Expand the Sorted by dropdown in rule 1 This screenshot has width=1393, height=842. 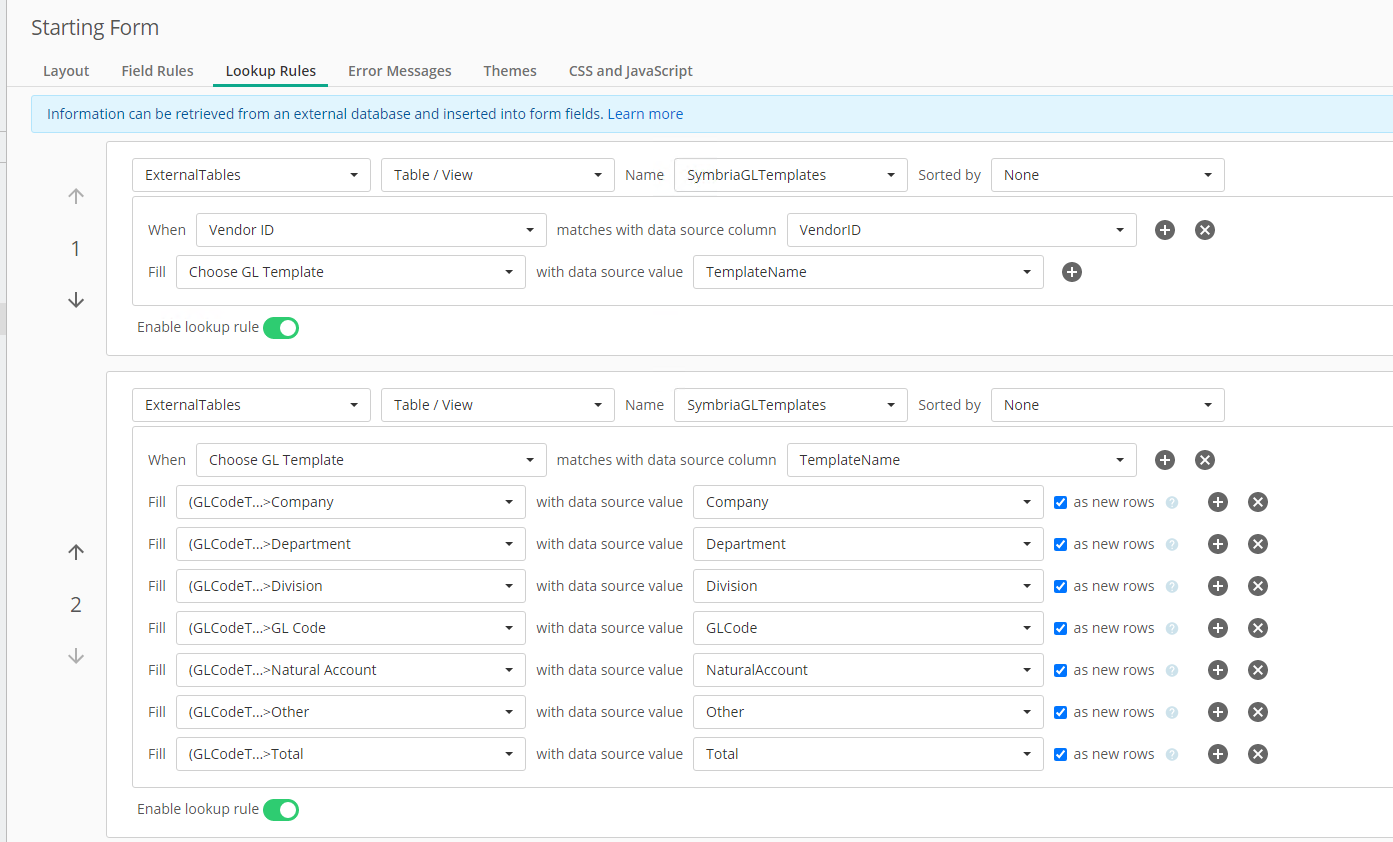(1107, 175)
